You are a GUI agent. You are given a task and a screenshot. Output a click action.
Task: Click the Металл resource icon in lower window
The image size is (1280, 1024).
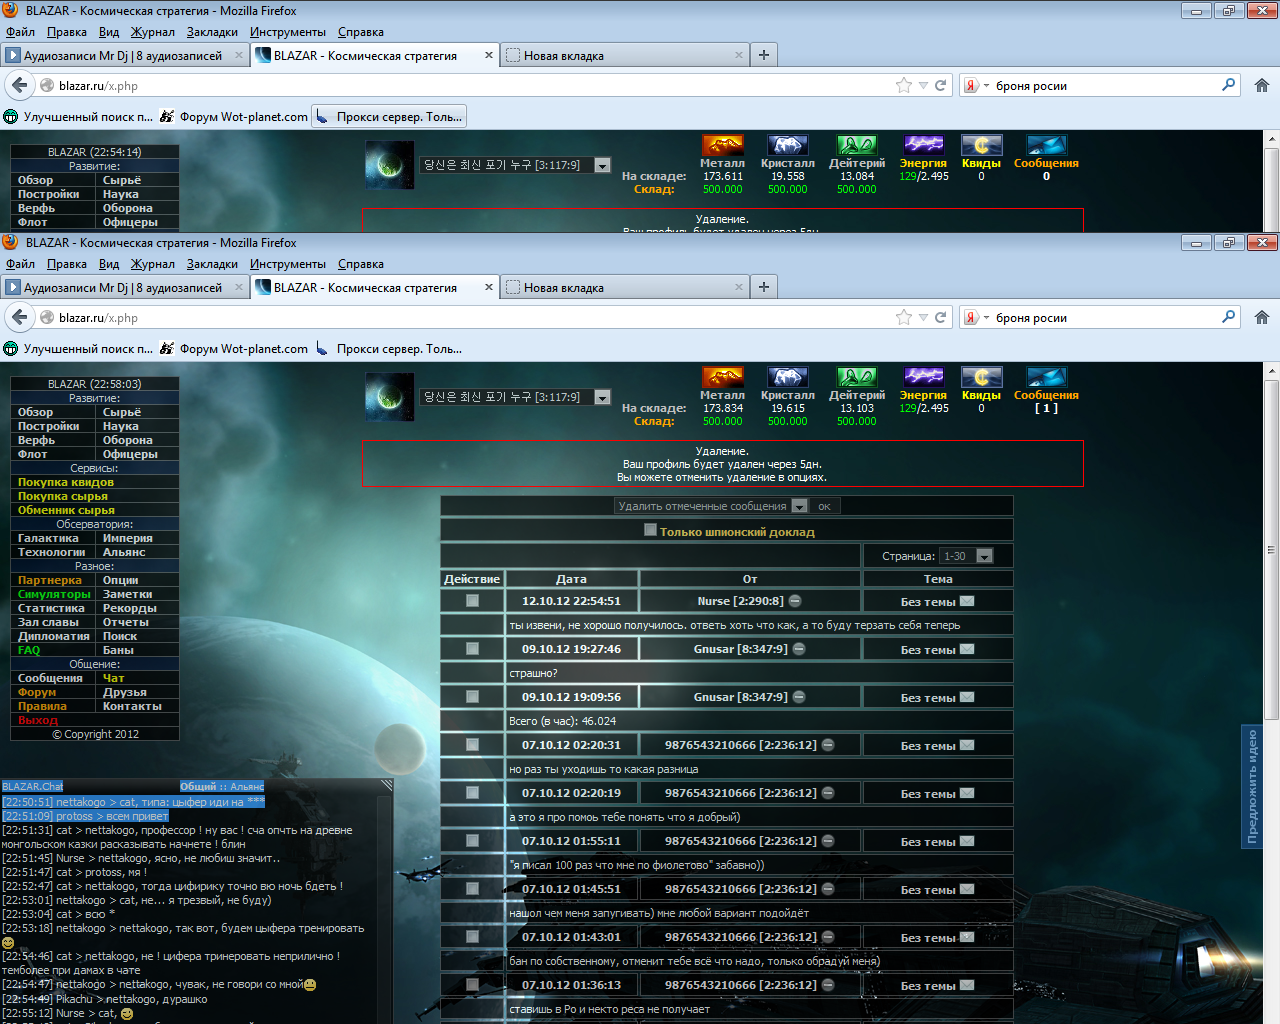pos(722,377)
